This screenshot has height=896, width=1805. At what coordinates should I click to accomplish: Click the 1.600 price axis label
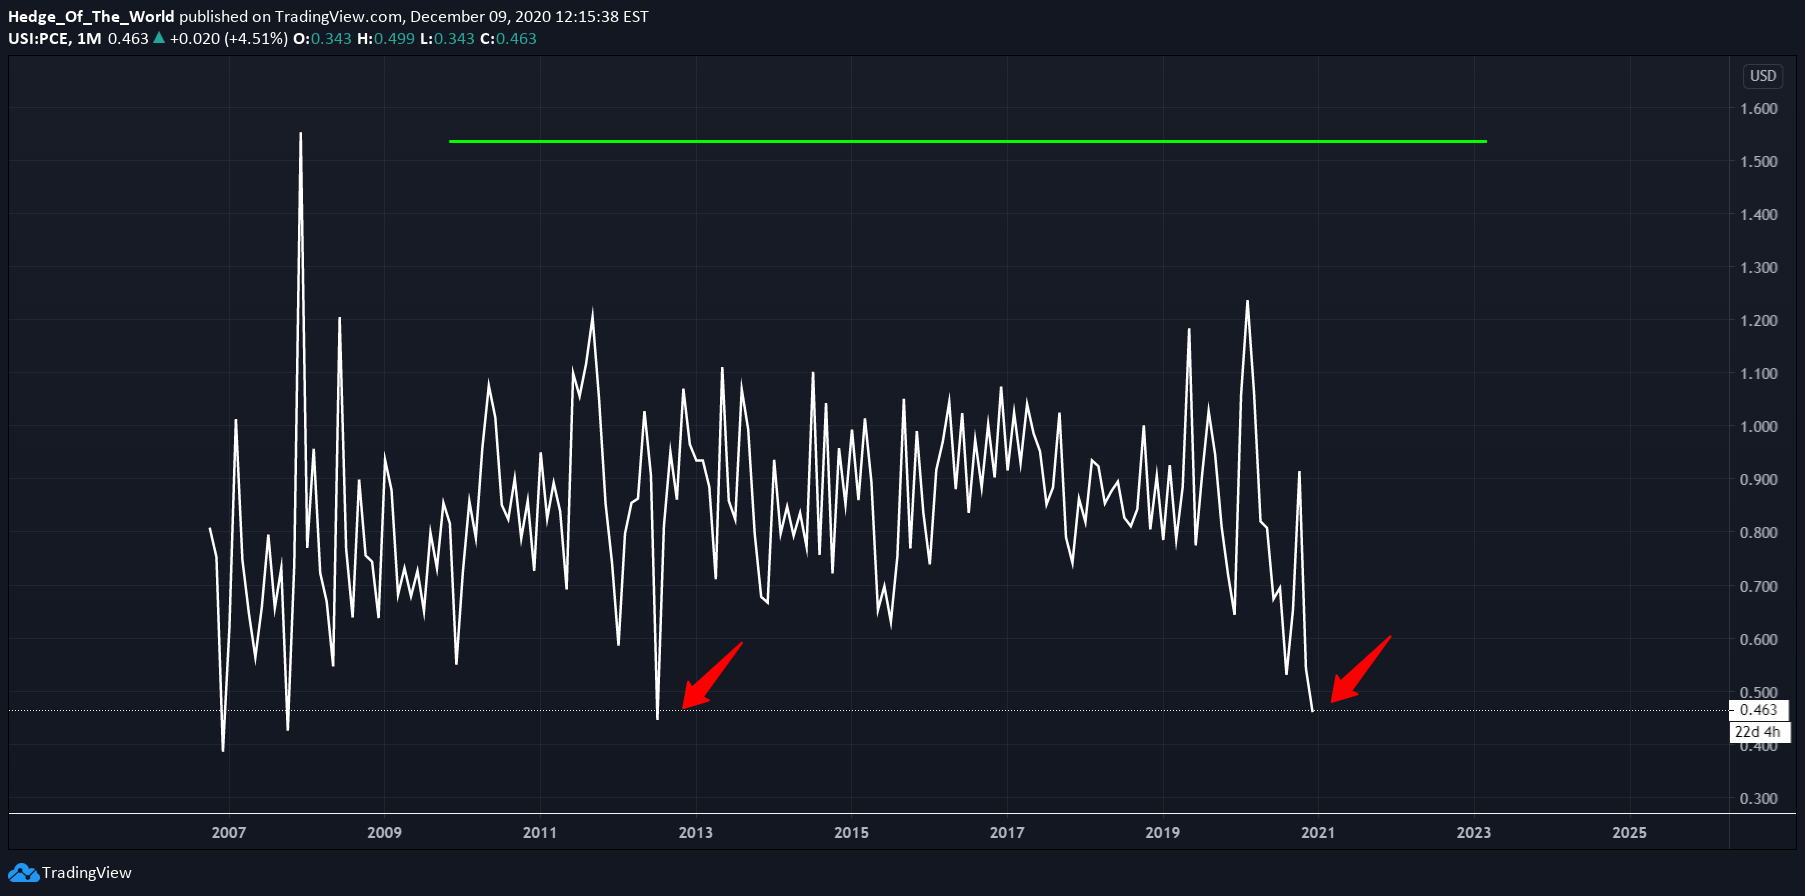(1759, 108)
